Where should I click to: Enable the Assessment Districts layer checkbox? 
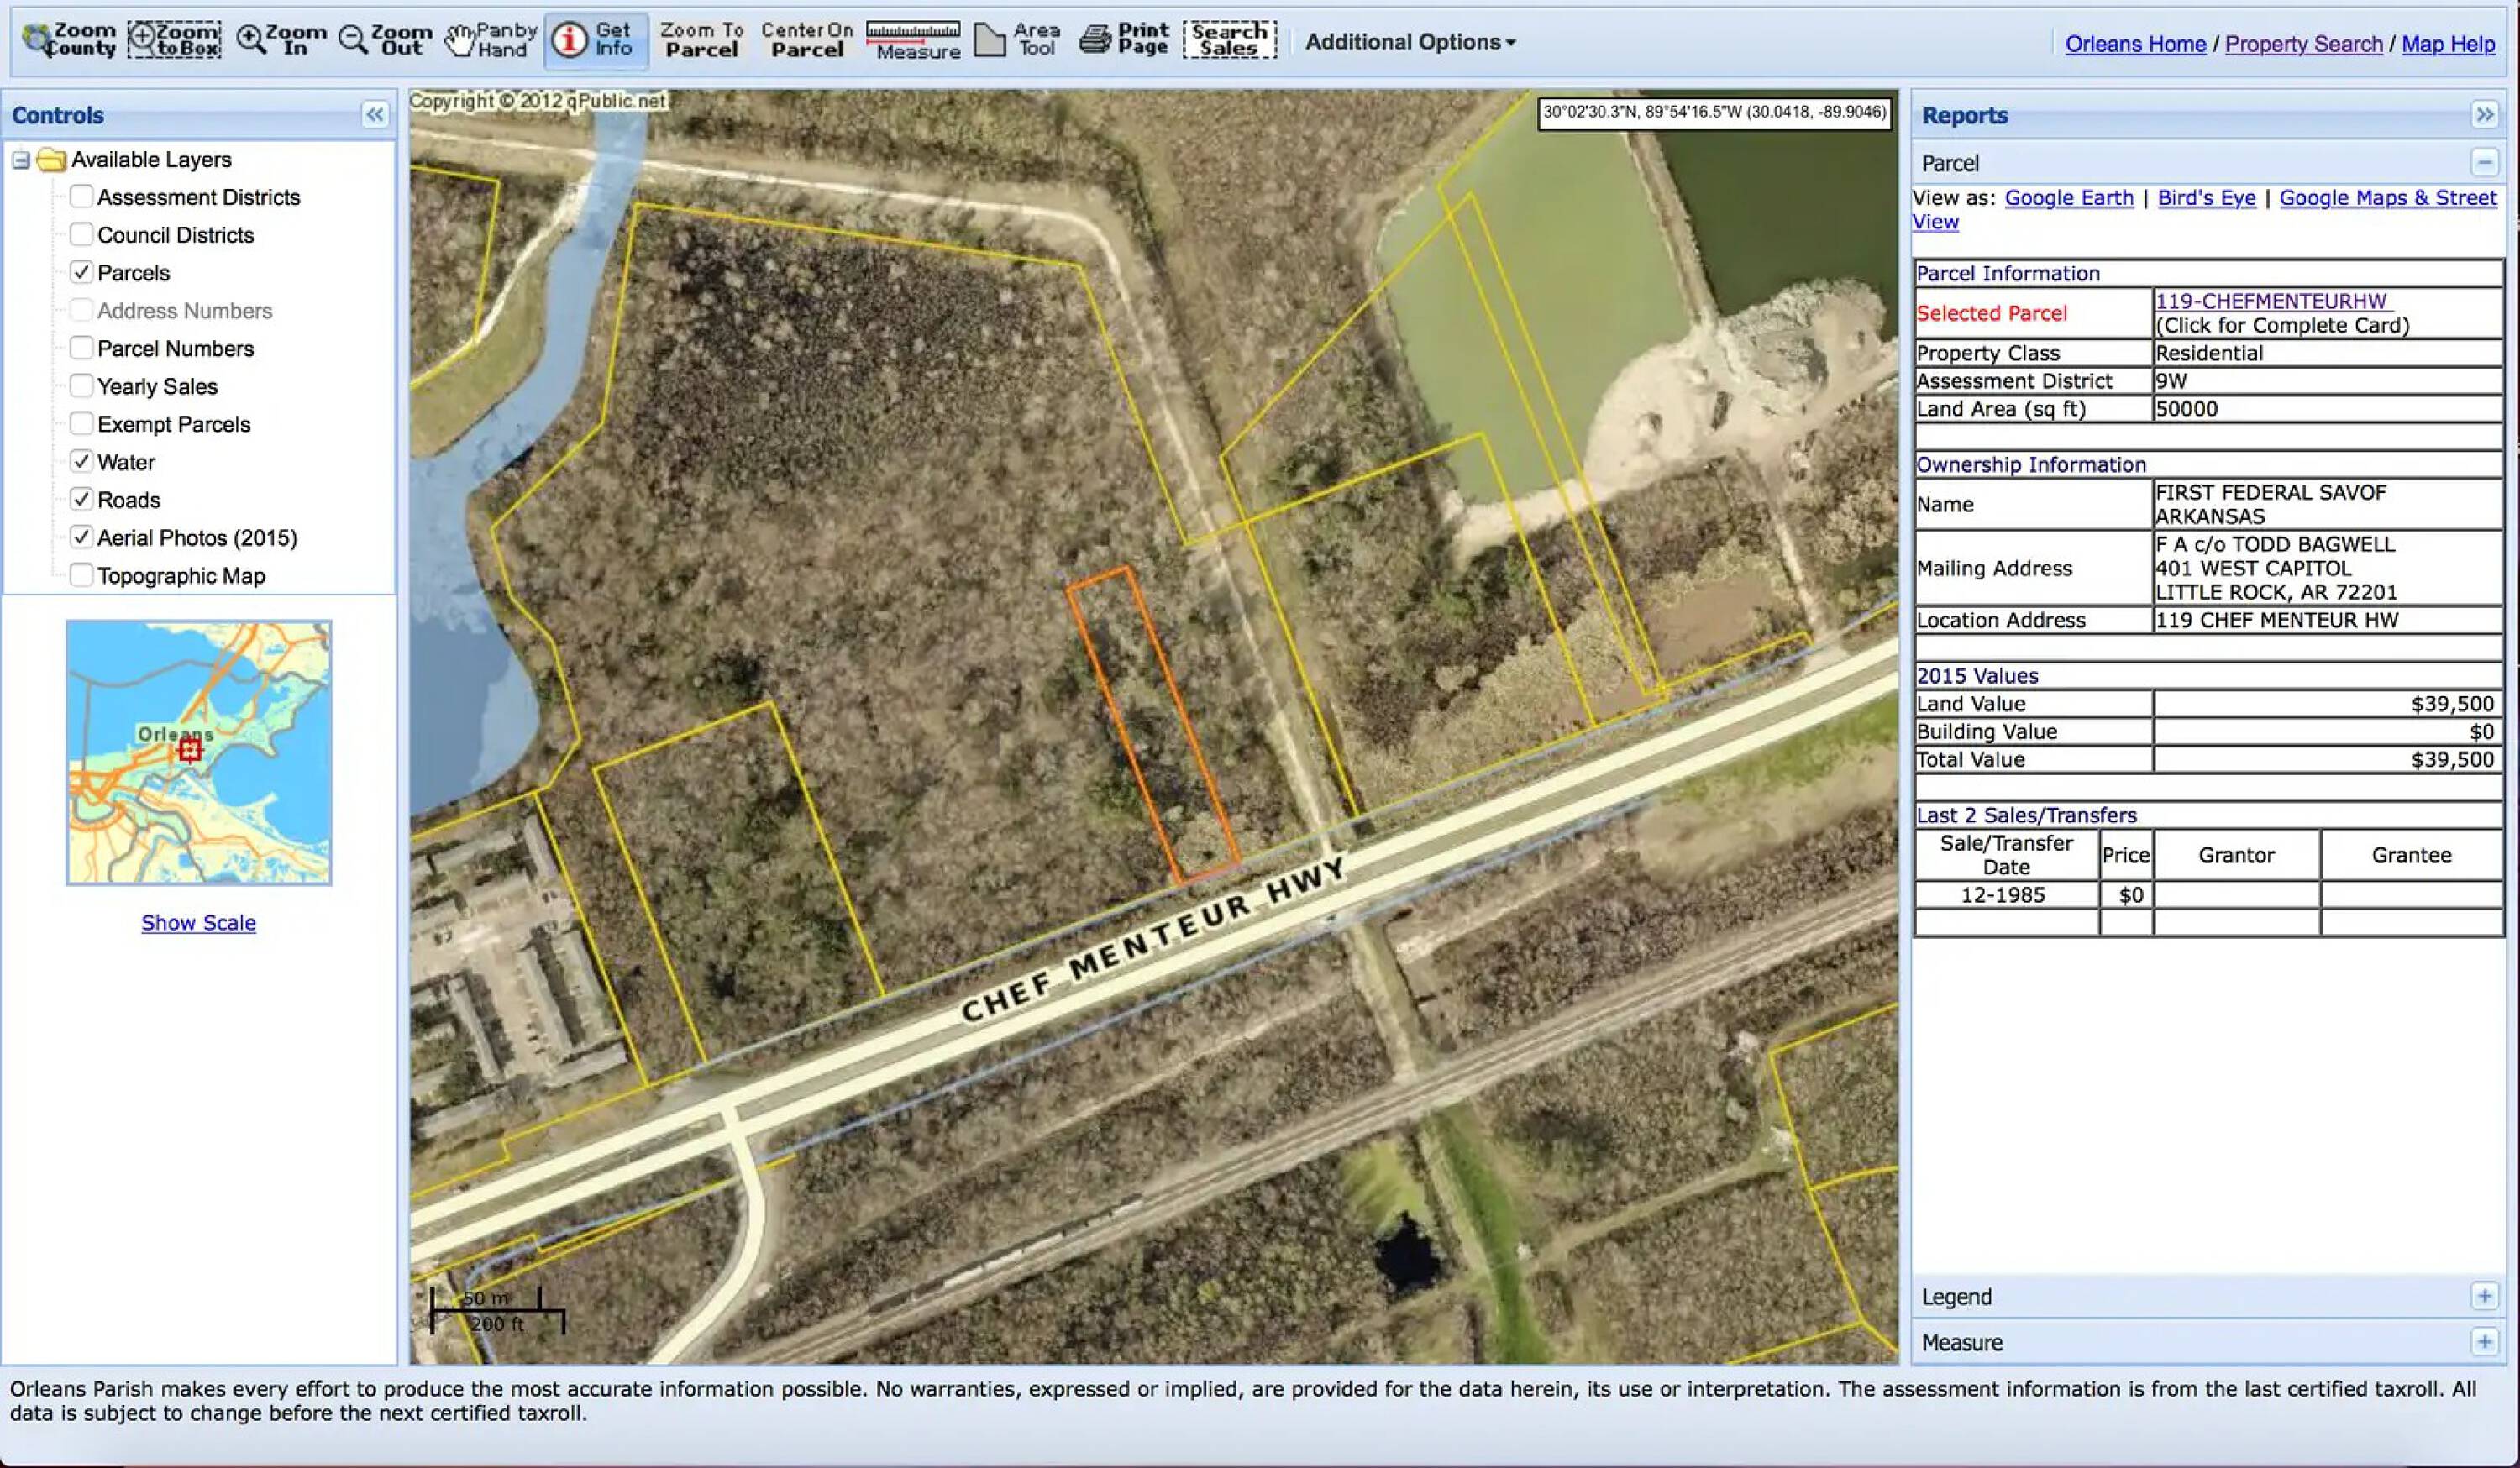tap(82, 196)
